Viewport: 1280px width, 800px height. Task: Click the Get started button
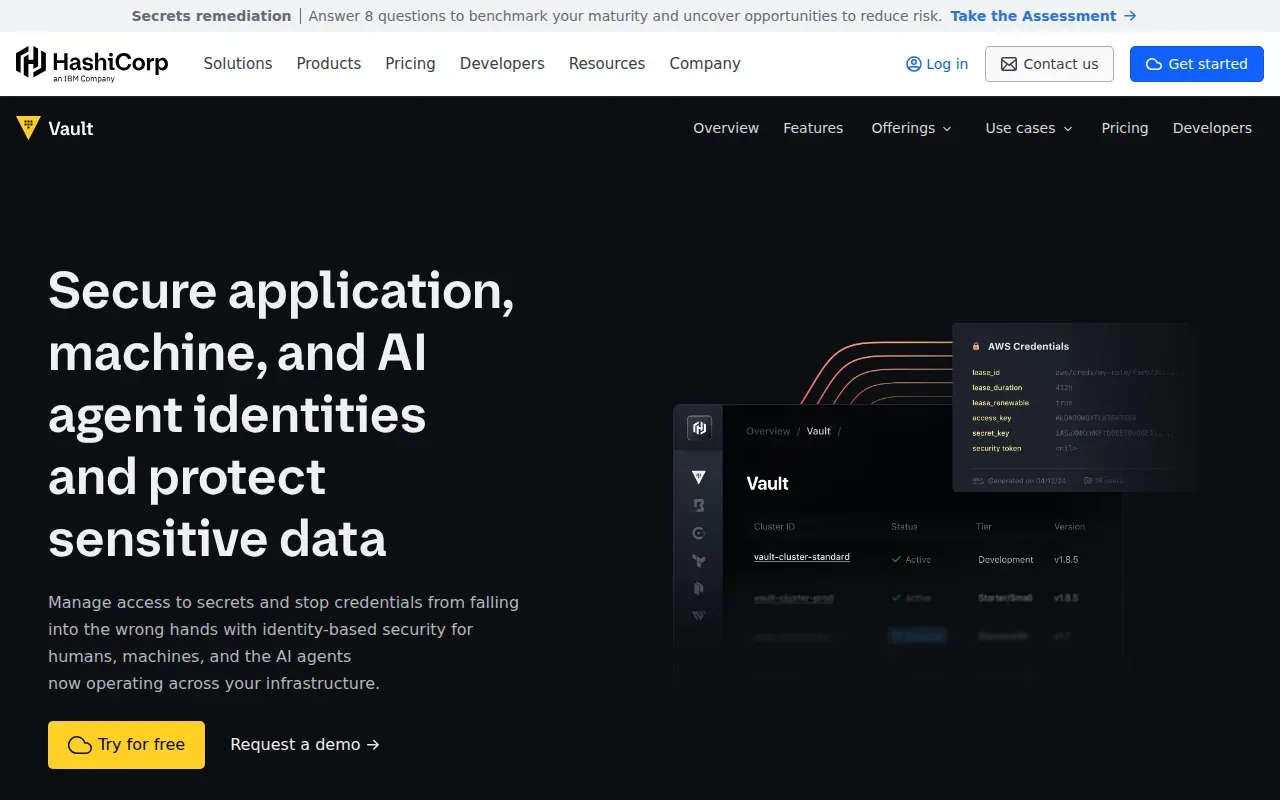point(1197,64)
